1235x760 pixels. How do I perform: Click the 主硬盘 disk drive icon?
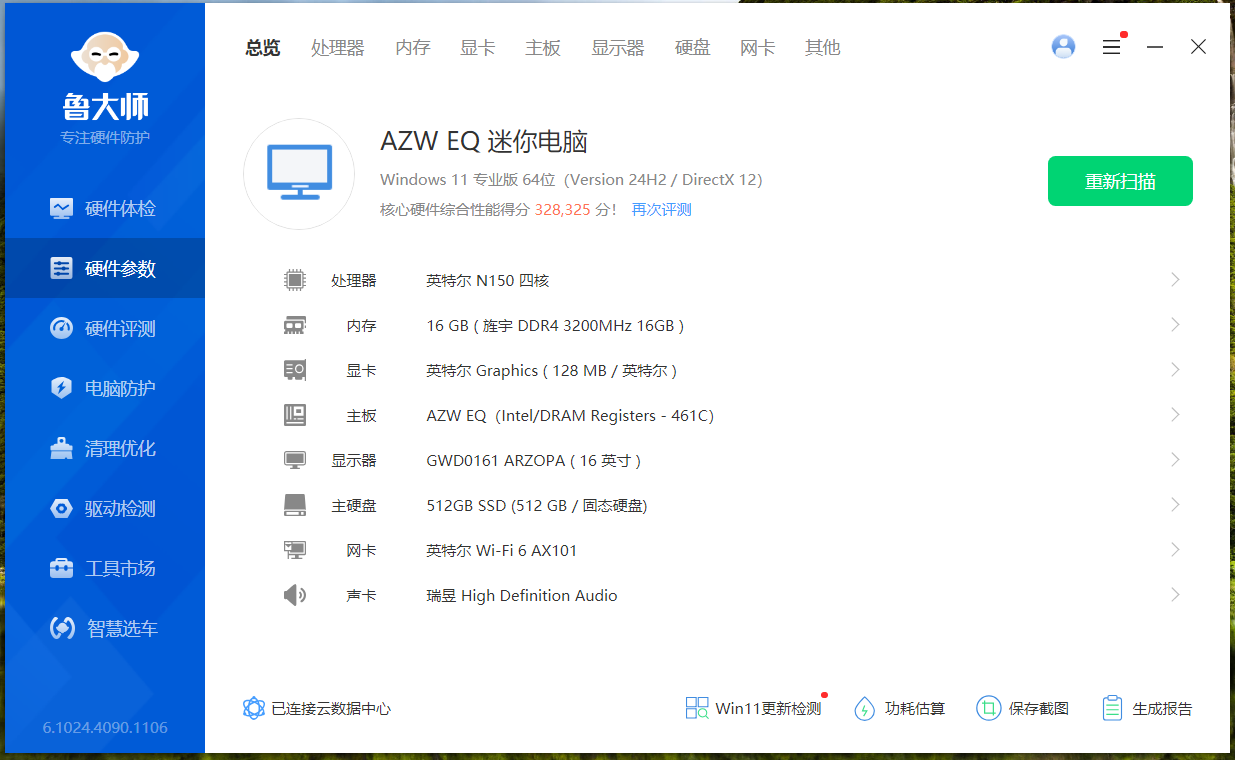click(x=294, y=505)
